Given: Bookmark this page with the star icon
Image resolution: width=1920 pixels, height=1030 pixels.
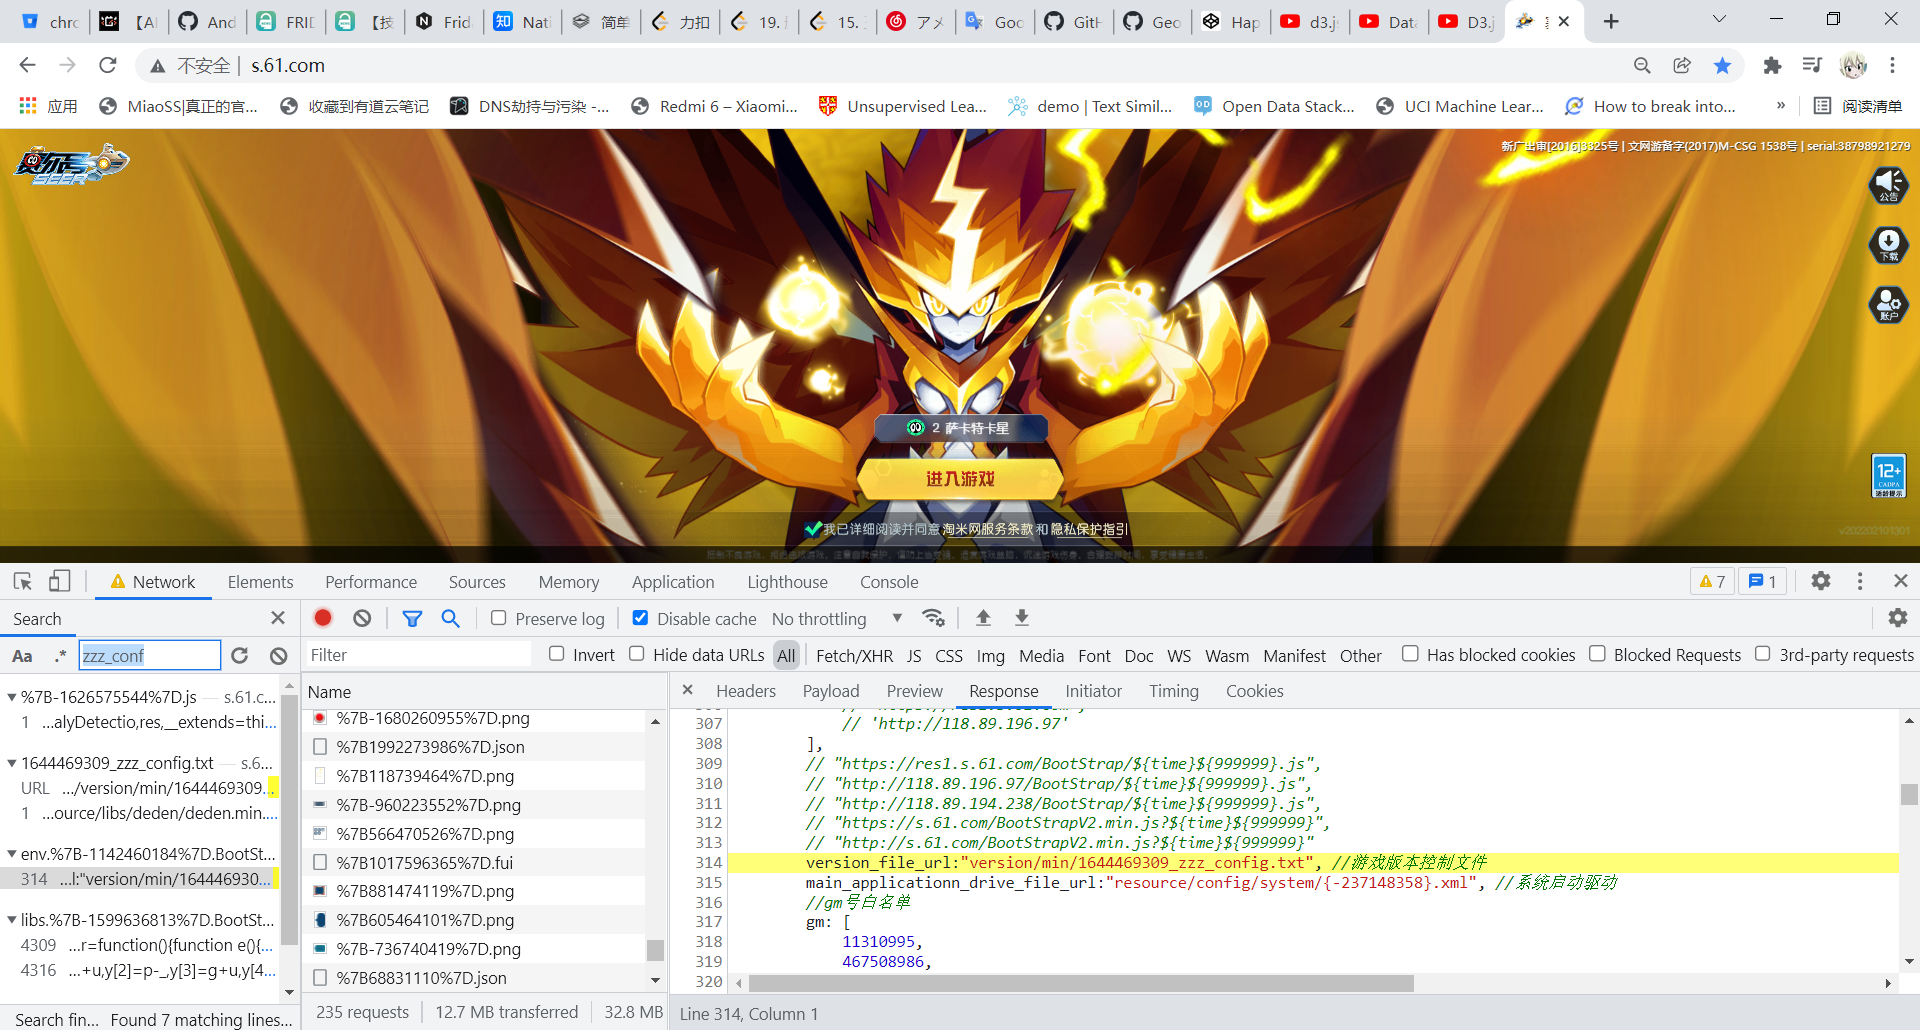Looking at the screenshot, I should [1722, 65].
